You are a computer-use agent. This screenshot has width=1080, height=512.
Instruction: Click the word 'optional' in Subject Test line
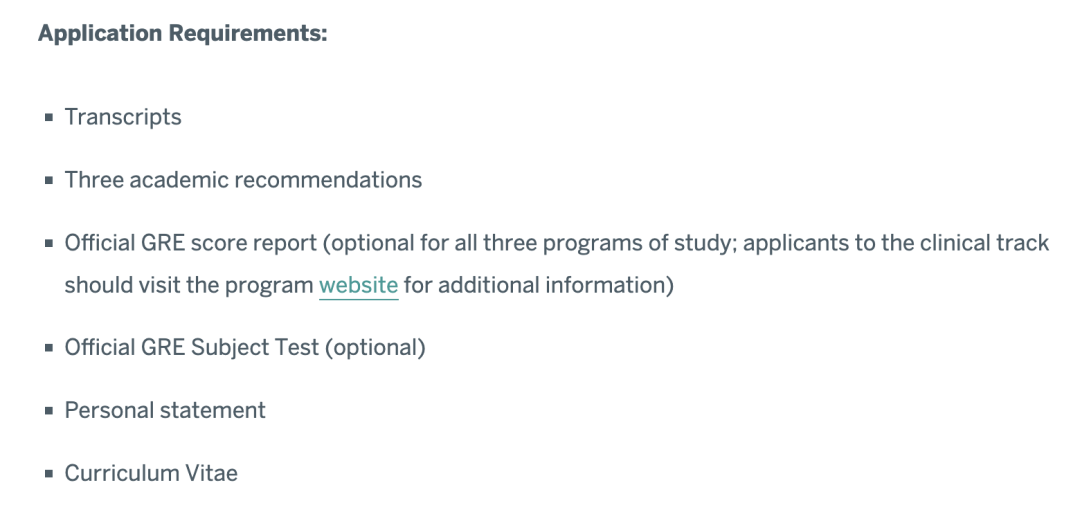pyautogui.click(x=375, y=347)
